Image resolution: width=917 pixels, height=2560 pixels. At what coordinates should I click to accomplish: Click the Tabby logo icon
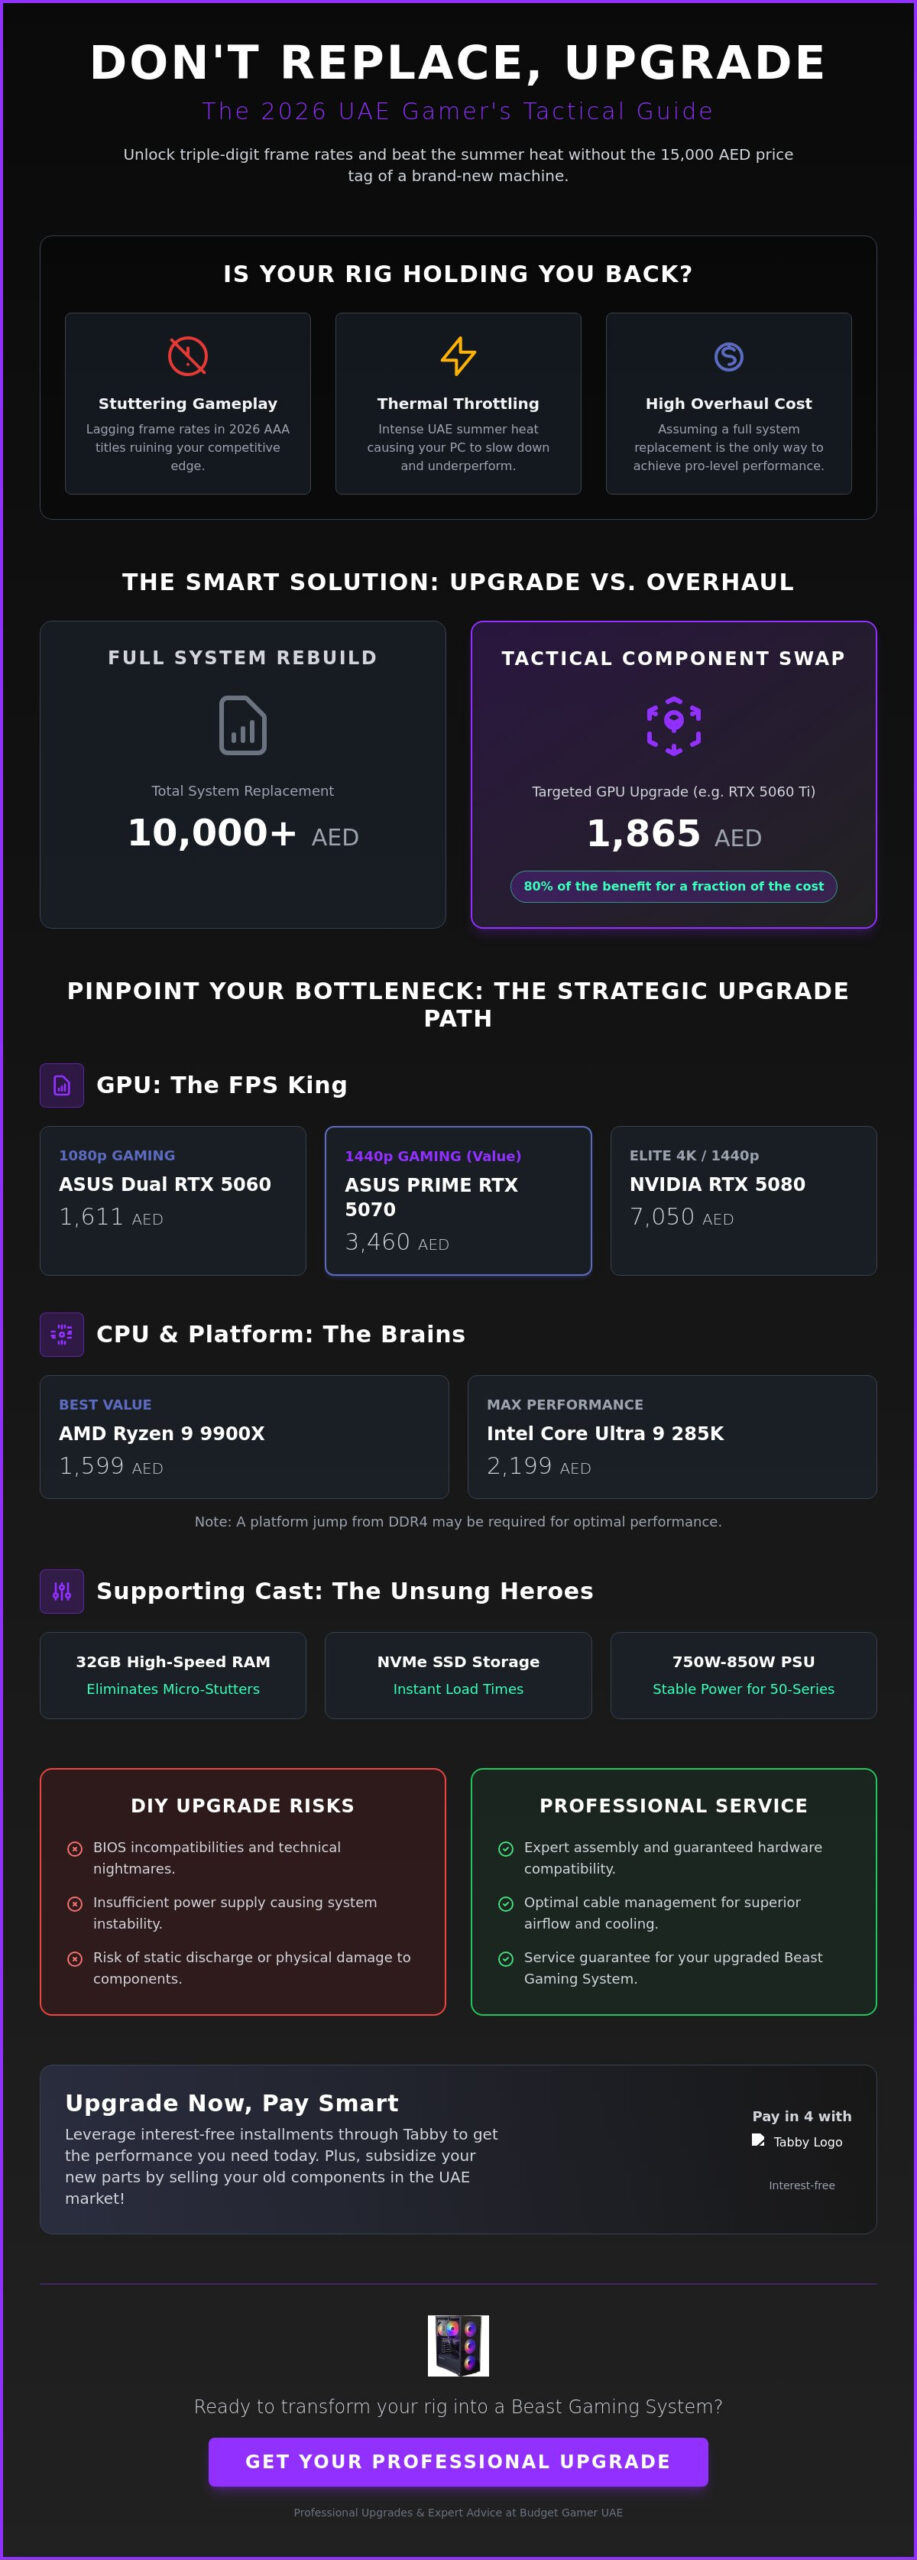758,2140
